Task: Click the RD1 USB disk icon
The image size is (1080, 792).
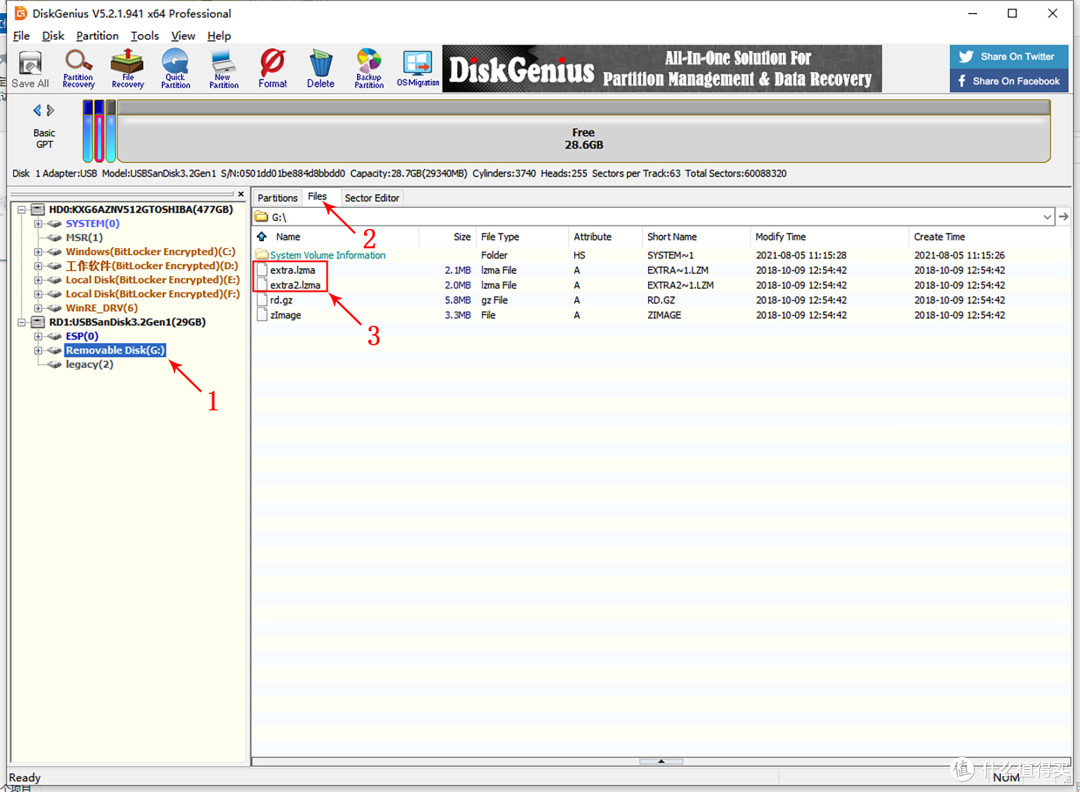Action: pyautogui.click(x=38, y=322)
